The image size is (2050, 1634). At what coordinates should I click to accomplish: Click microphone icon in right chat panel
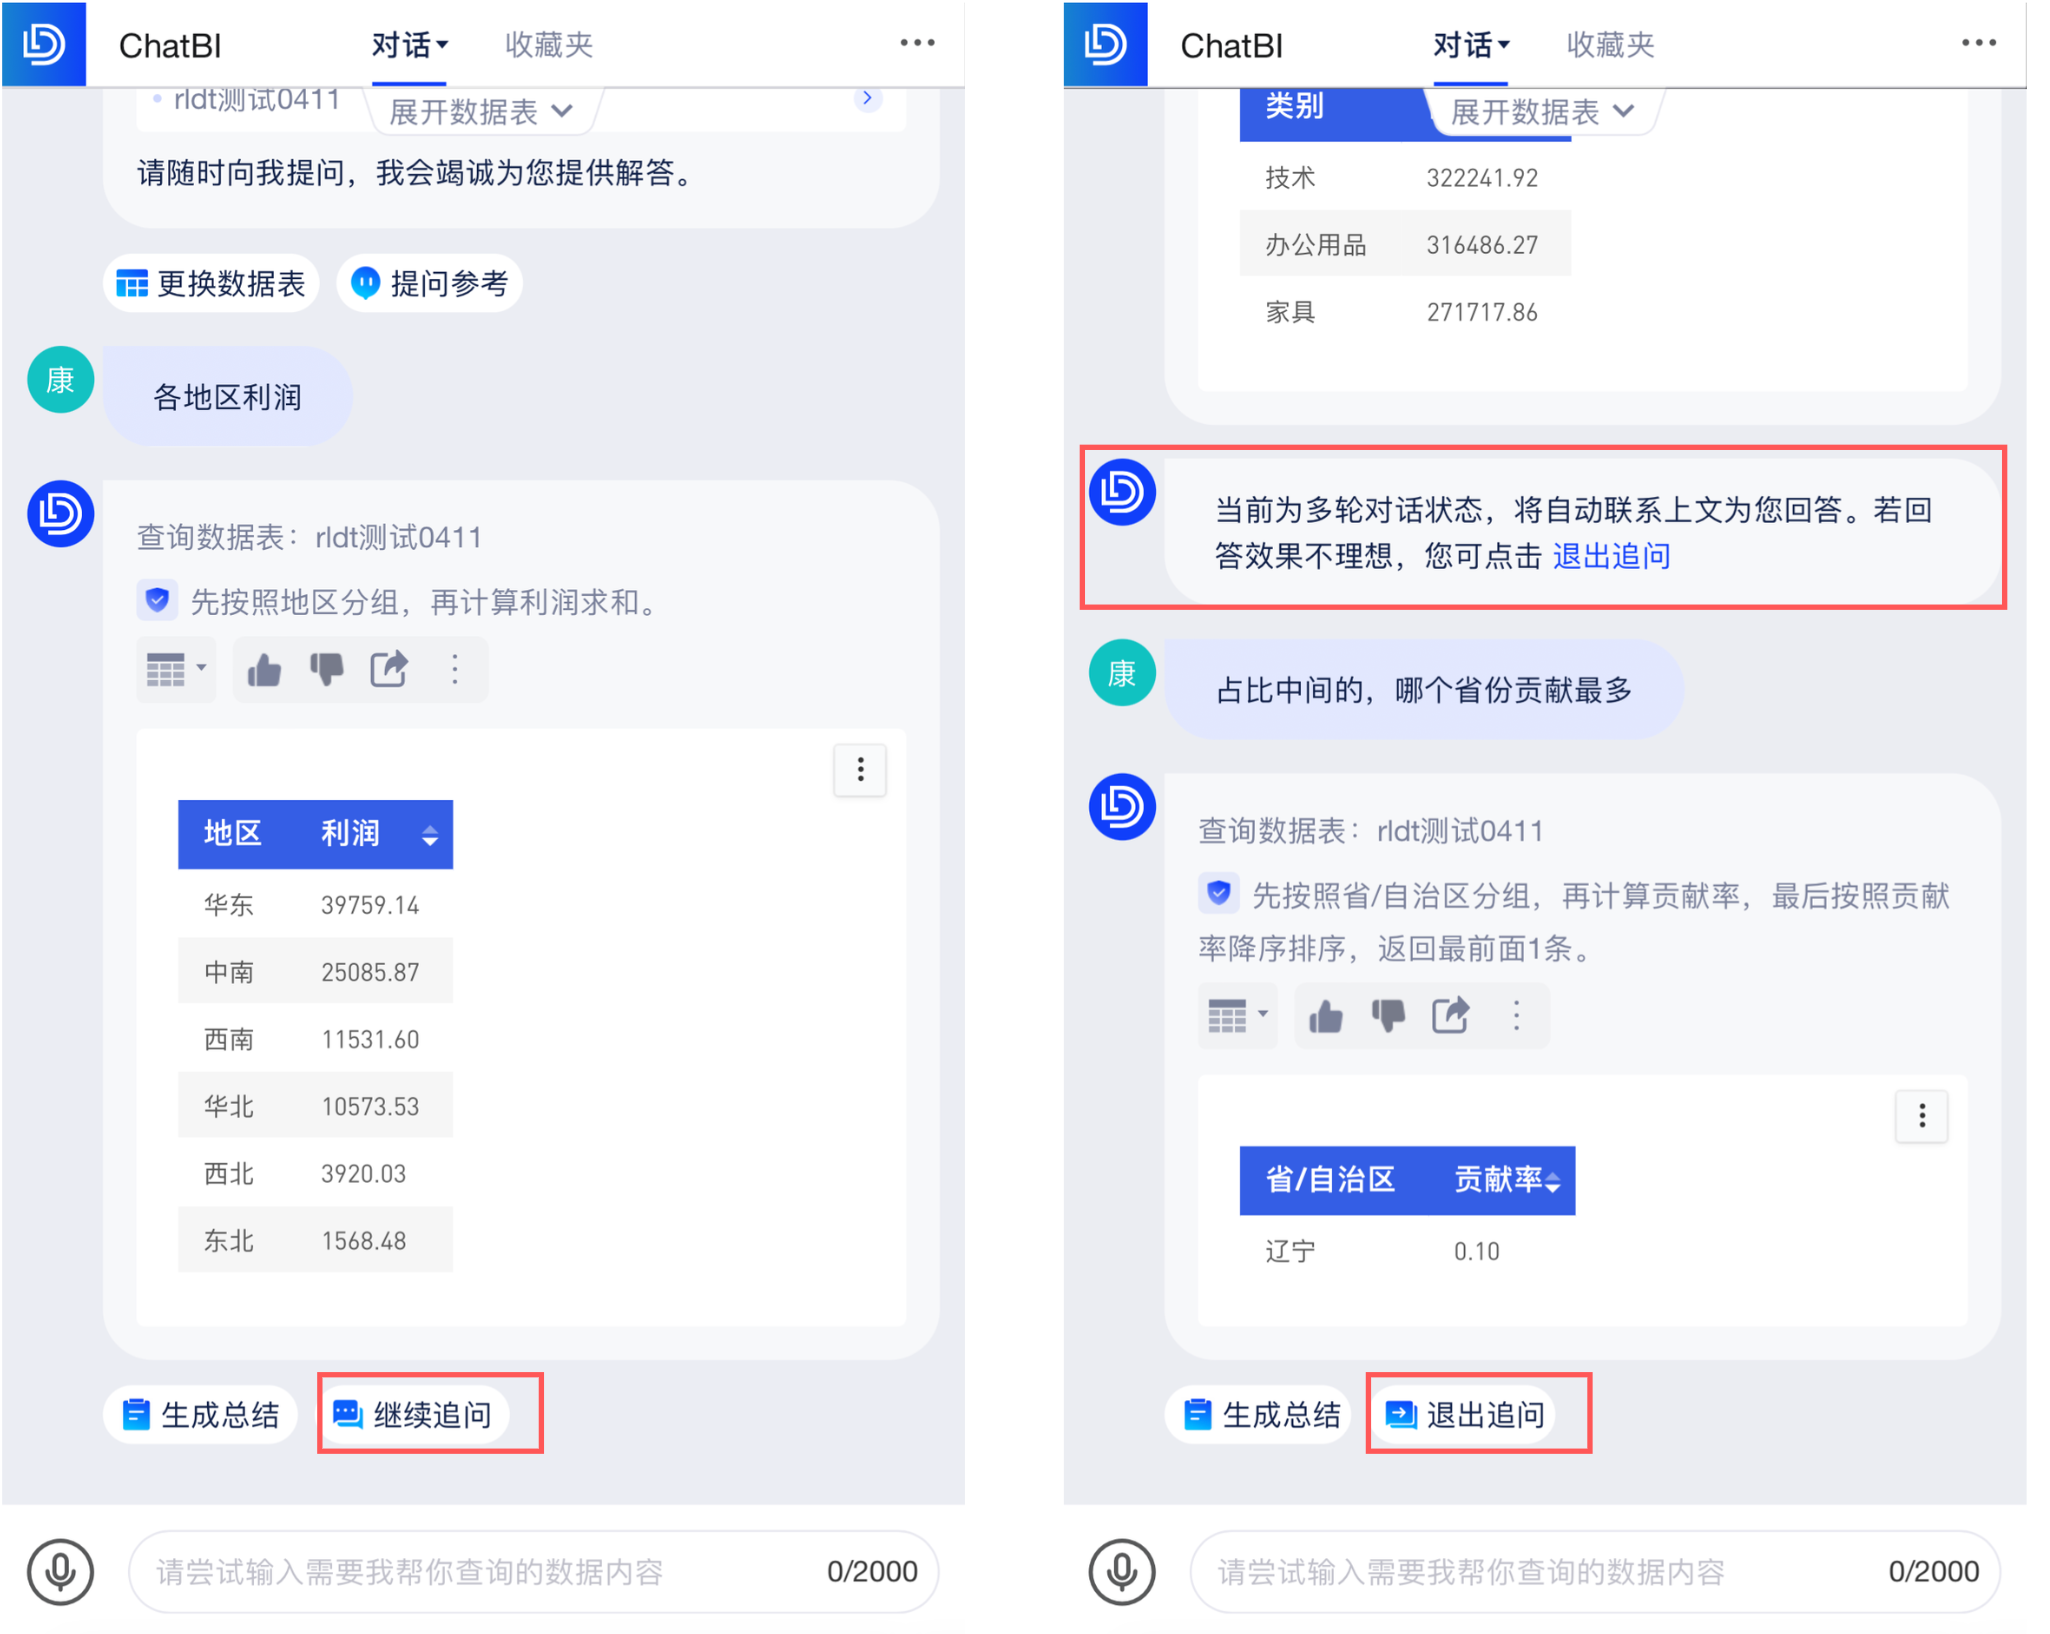[1122, 1571]
